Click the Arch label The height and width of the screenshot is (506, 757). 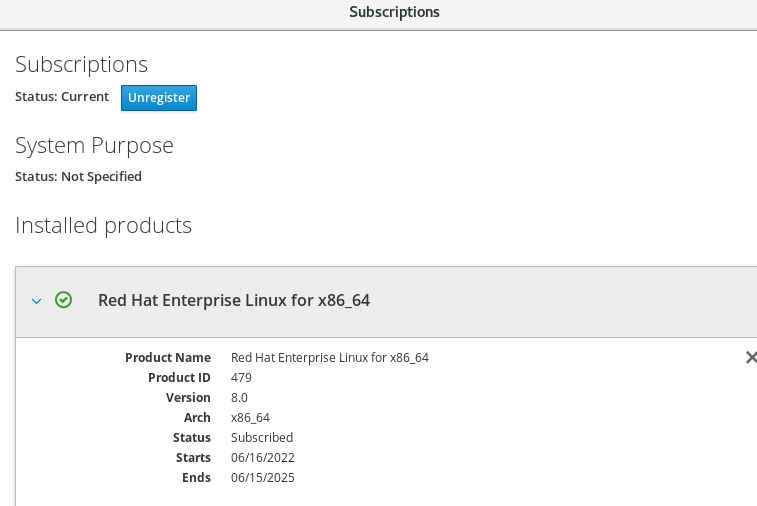[197, 418]
